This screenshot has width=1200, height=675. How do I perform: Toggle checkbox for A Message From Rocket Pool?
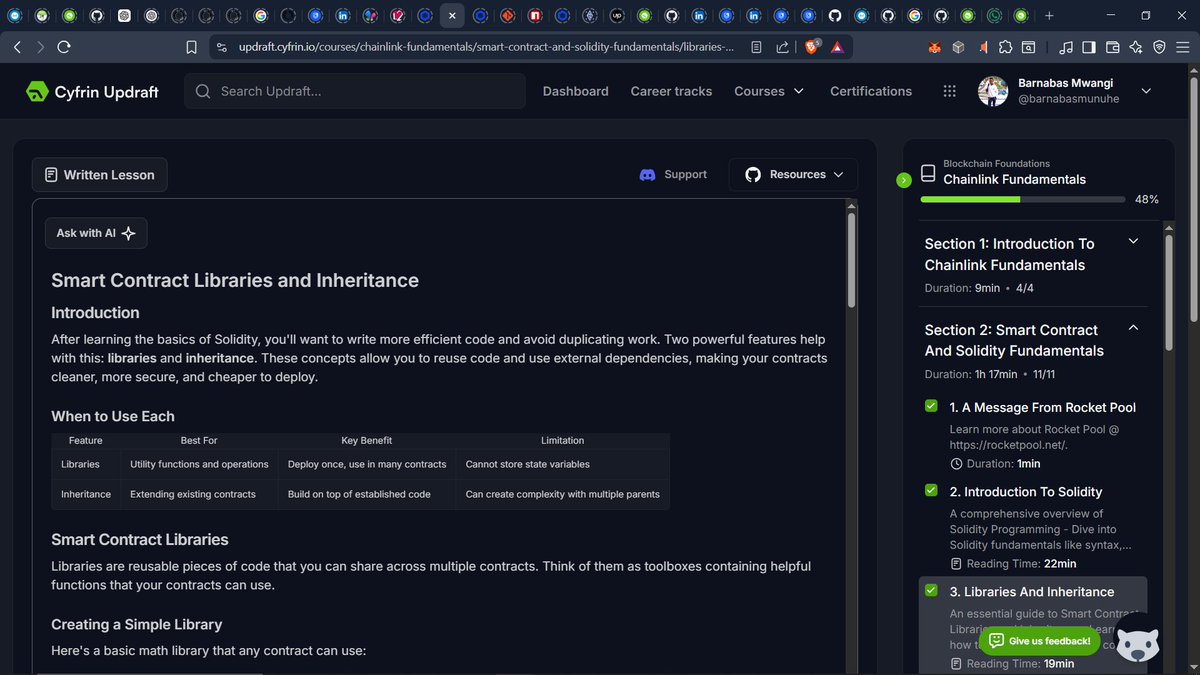(931, 406)
